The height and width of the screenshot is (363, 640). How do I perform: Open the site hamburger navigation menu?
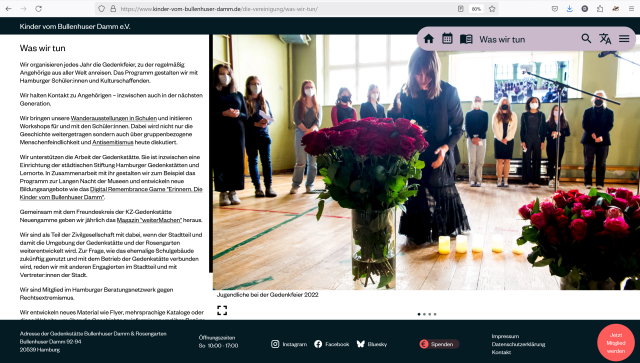click(x=624, y=38)
